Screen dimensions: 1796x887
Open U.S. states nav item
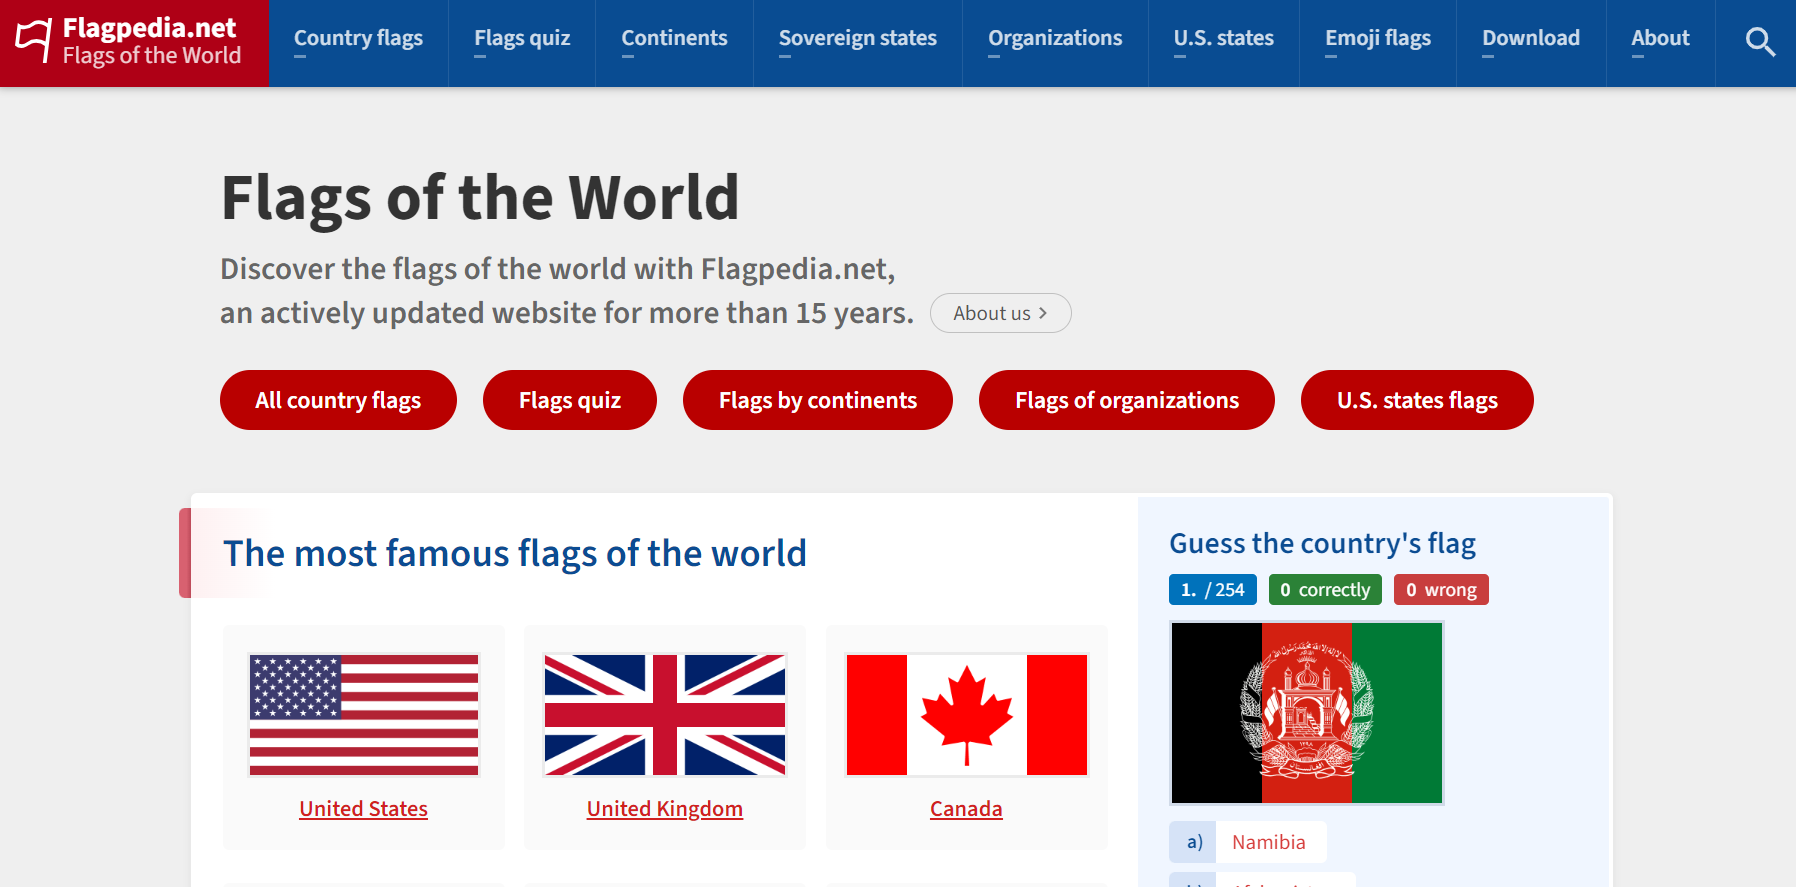click(1223, 38)
